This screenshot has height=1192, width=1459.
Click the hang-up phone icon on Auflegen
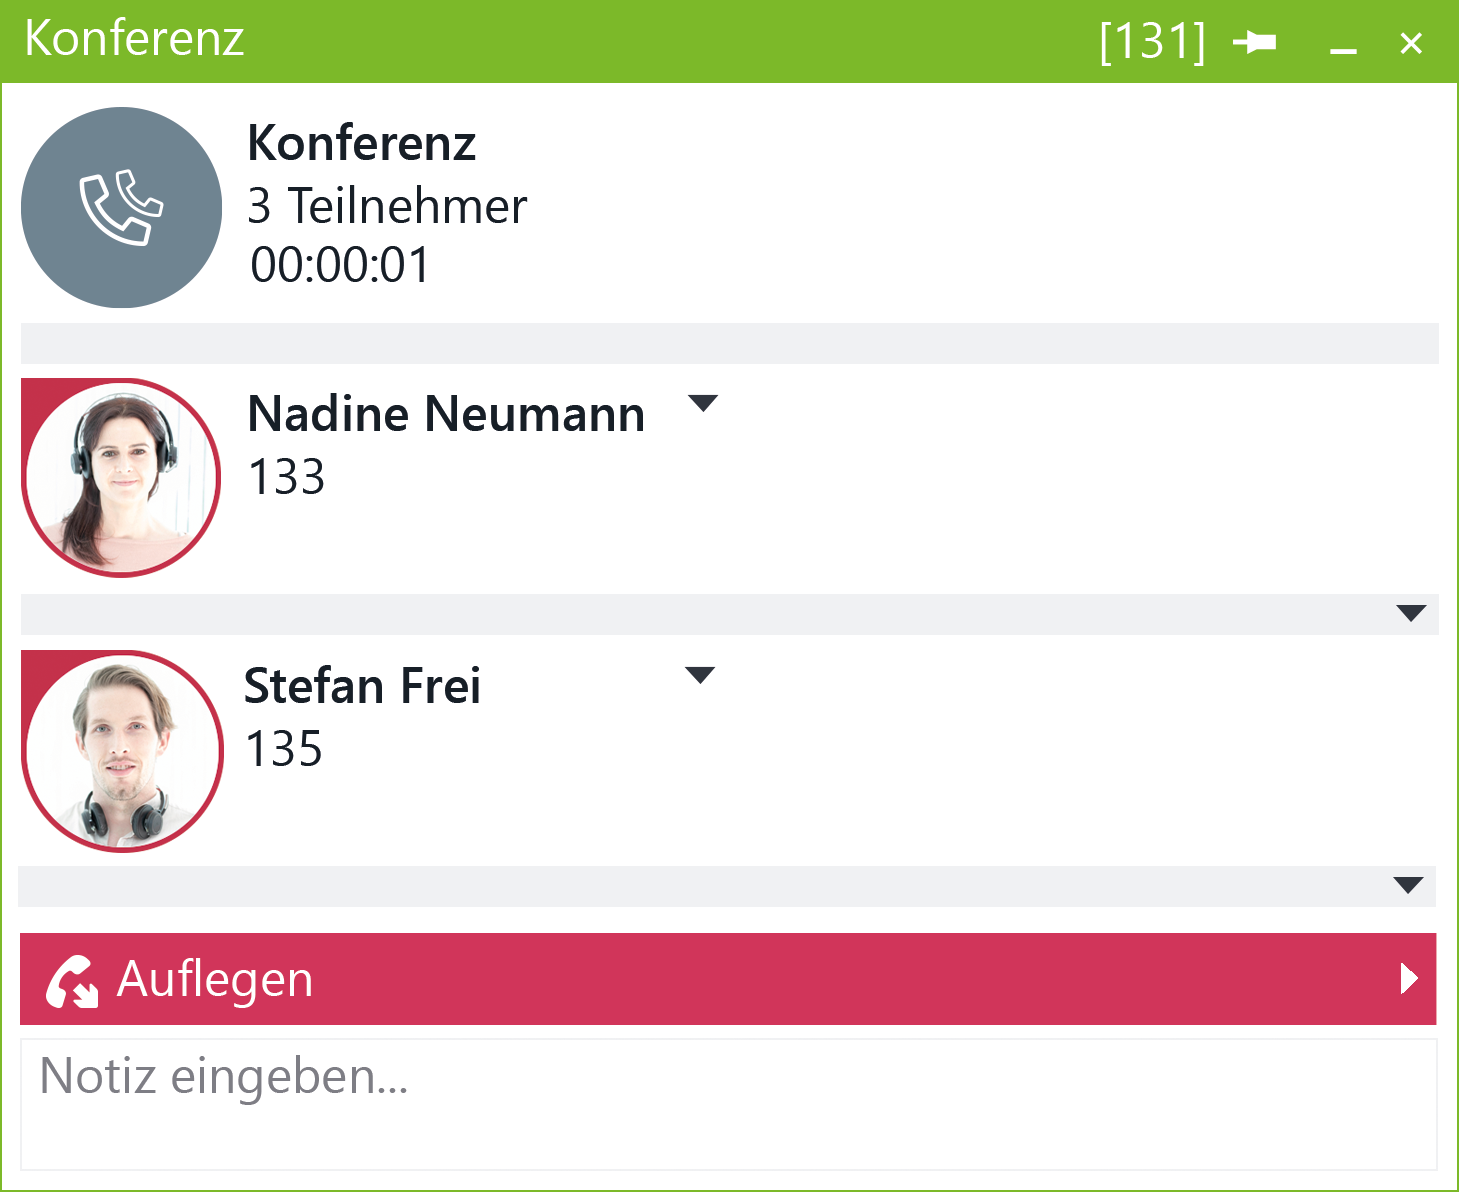click(72, 980)
